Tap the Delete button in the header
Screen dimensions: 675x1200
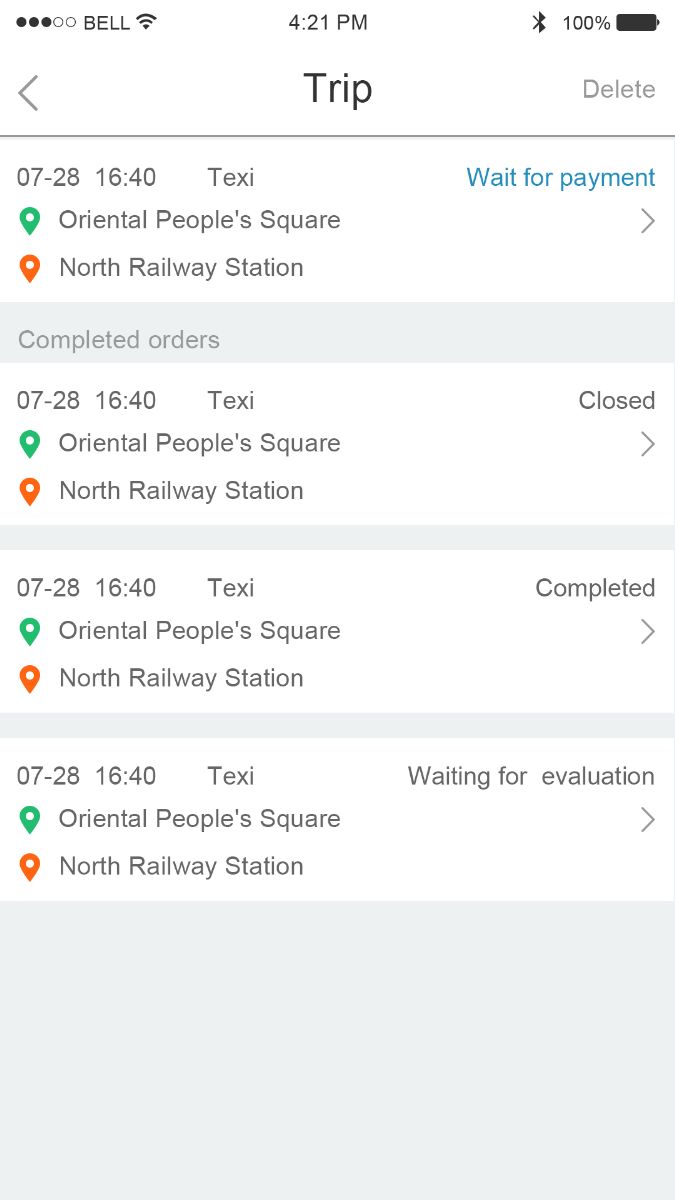pos(618,89)
